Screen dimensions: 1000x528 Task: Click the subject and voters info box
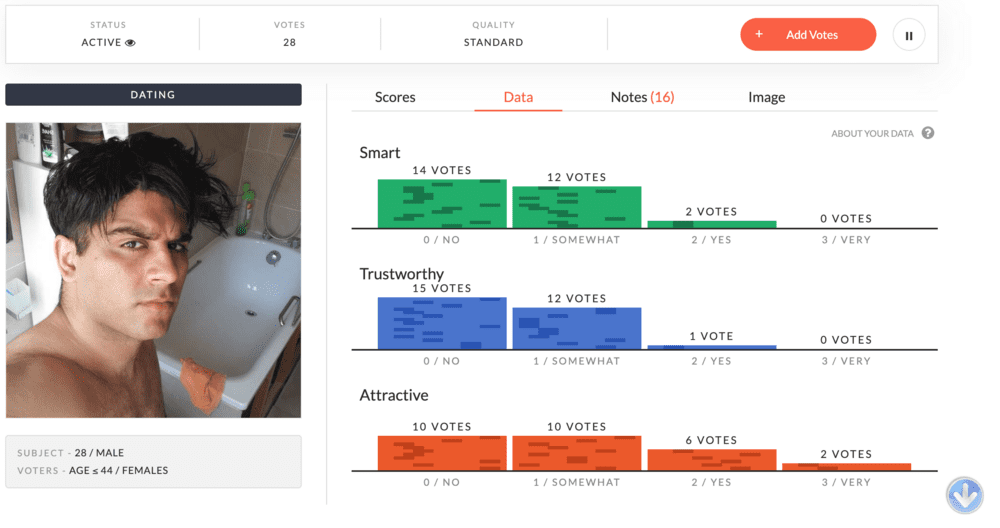click(x=153, y=462)
